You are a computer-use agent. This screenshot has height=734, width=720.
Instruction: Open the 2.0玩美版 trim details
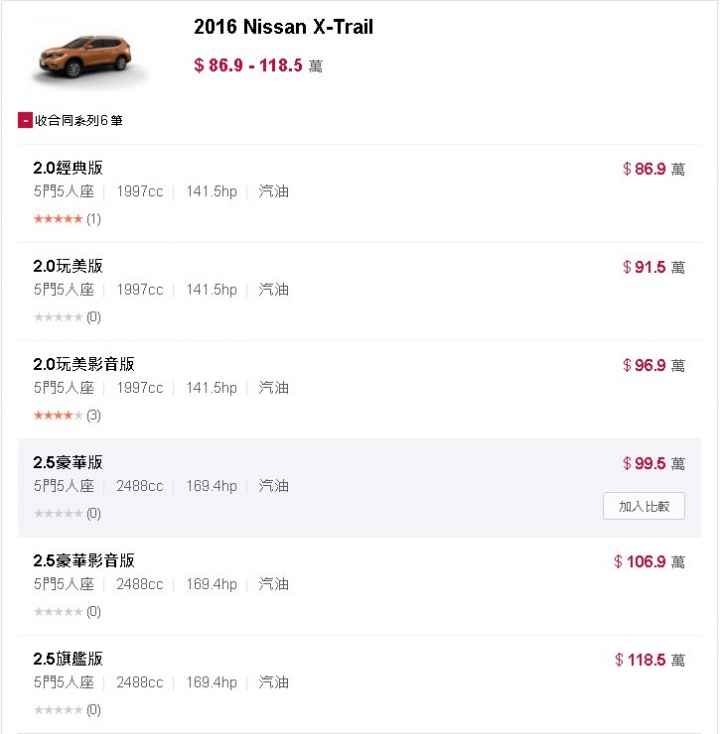pyautogui.click(x=68, y=266)
